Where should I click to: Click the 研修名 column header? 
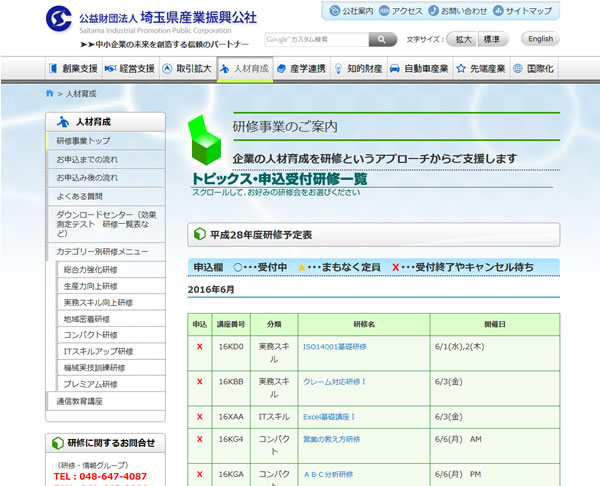click(x=364, y=325)
